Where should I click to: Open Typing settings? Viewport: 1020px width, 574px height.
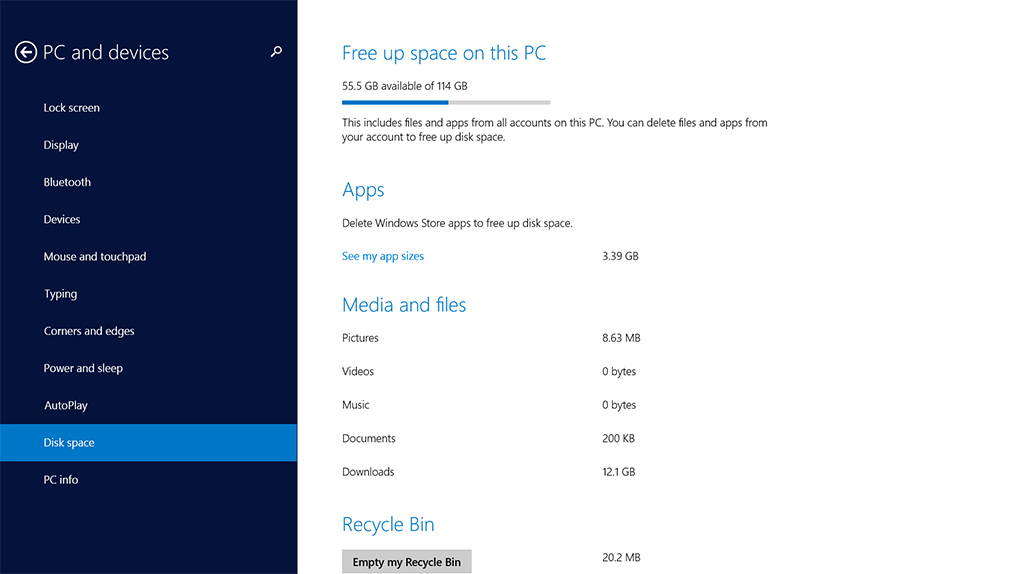coord(60,294)
